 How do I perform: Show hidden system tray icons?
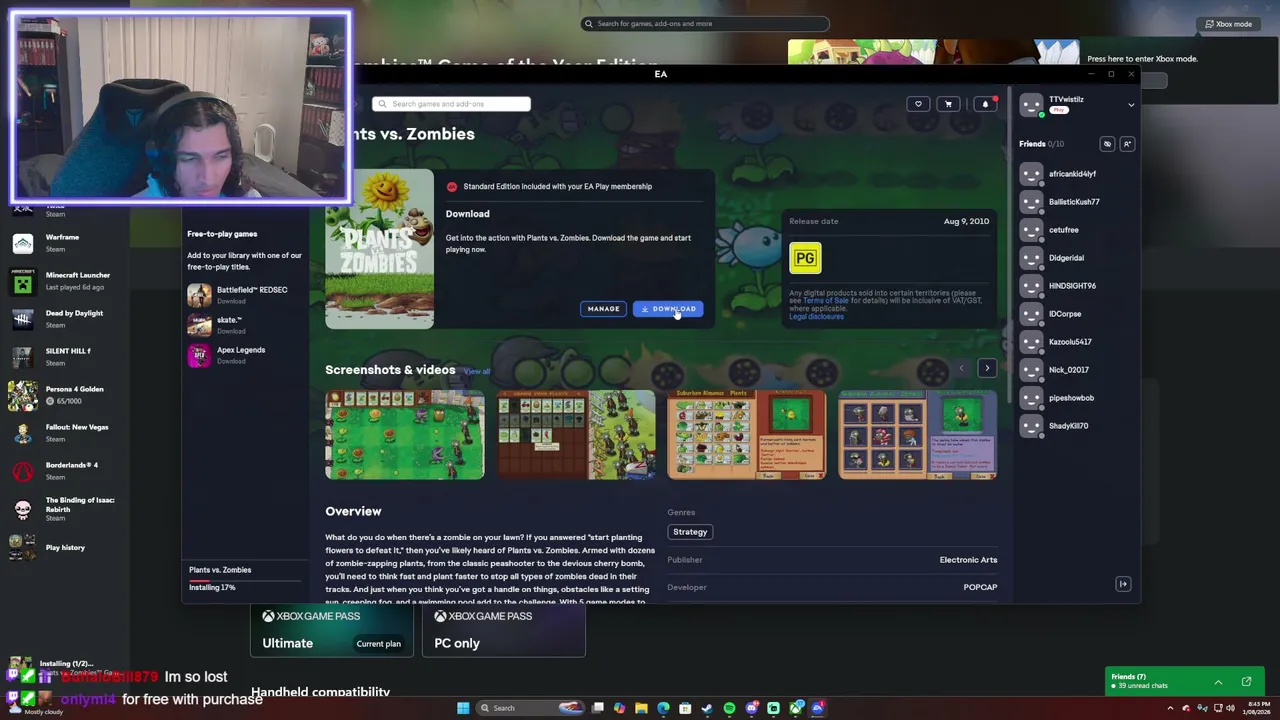pyautogui.click(x=1171, y=708)
